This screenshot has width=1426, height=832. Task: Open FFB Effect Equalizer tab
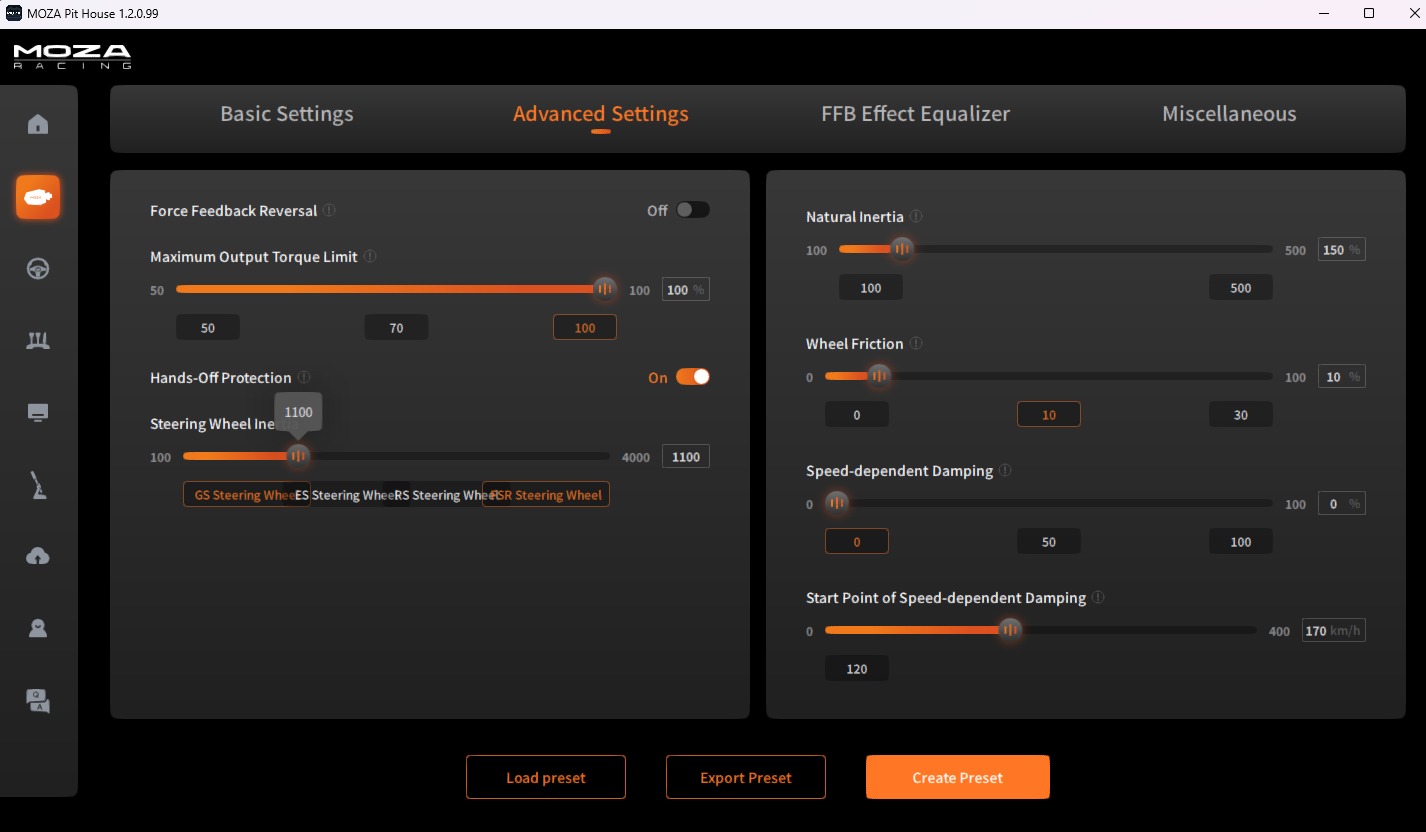[x=915, y=114]
